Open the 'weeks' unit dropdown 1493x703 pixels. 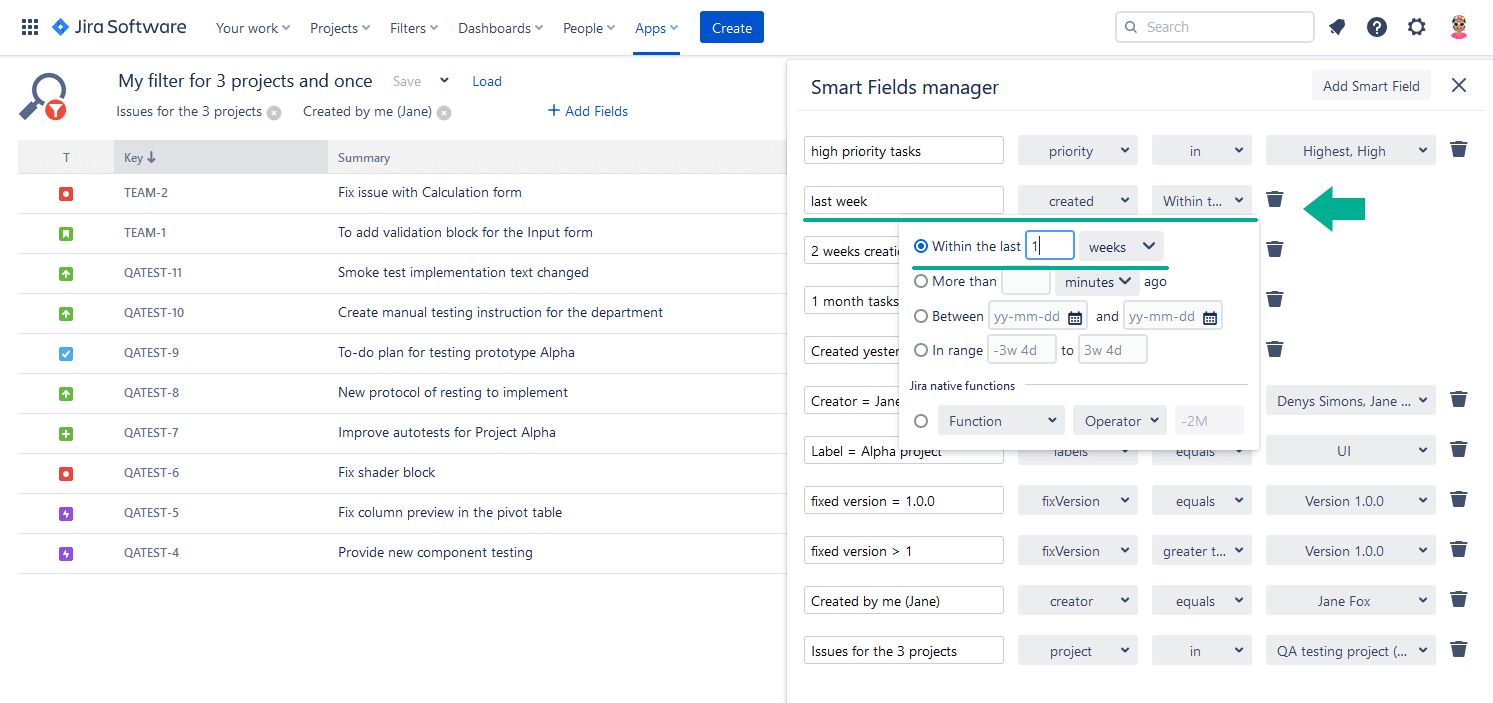[1121, 245]
